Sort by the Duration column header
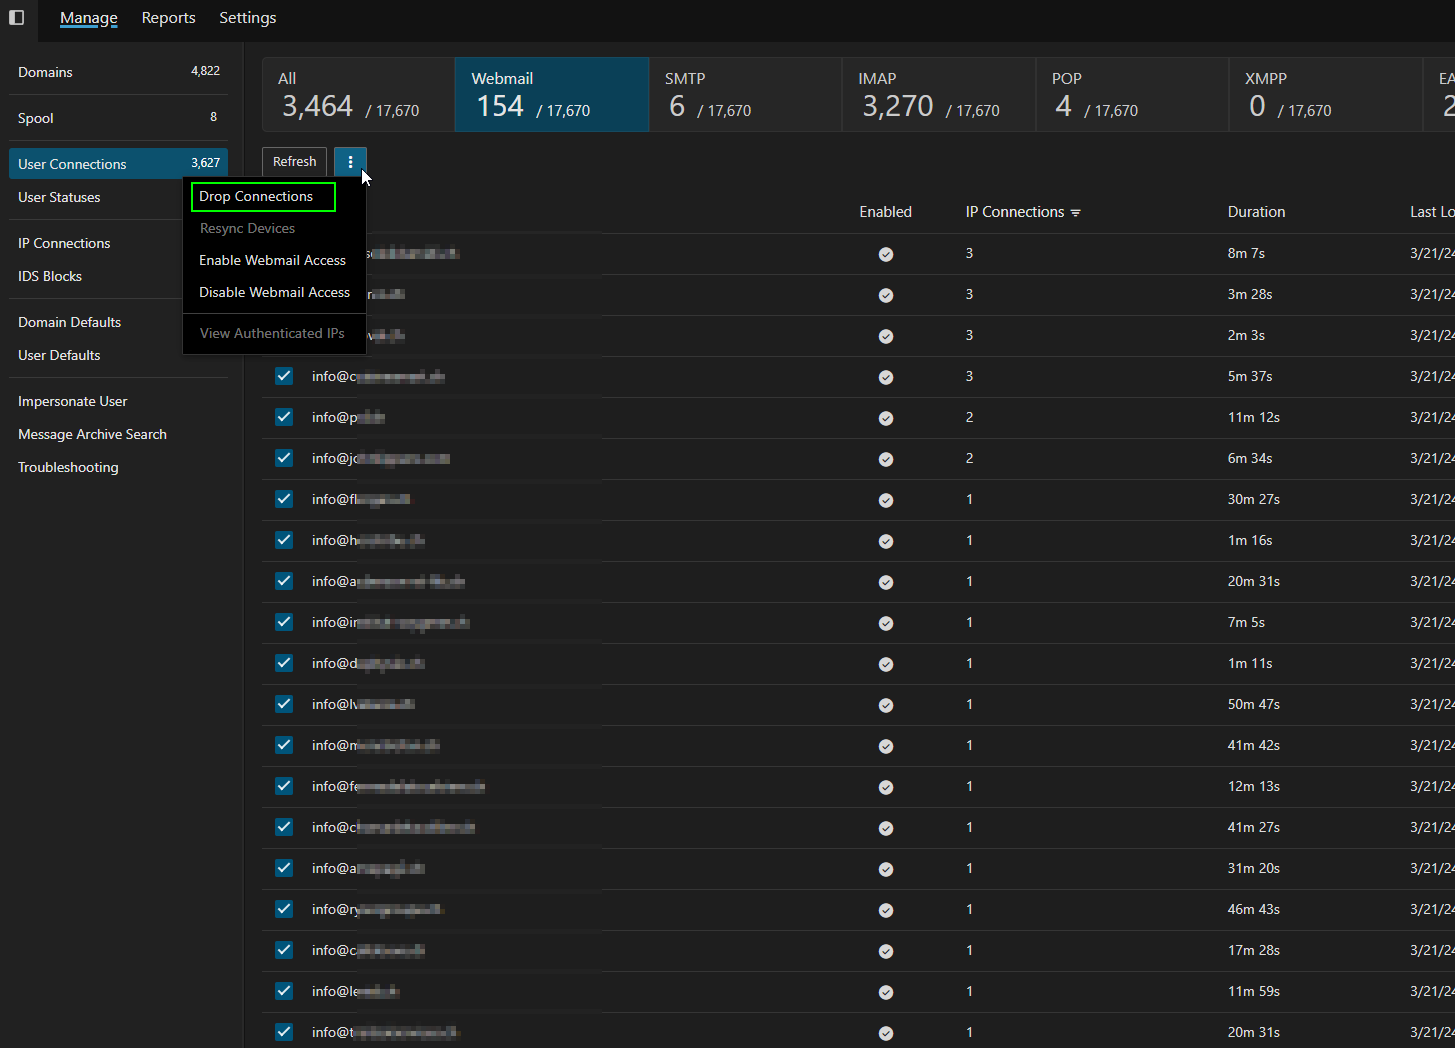 (1256, 212)
